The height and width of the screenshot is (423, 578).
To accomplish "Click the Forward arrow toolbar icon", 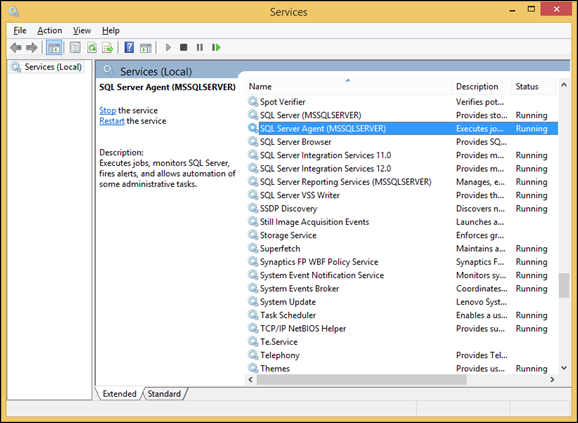I will pos(32,48).
